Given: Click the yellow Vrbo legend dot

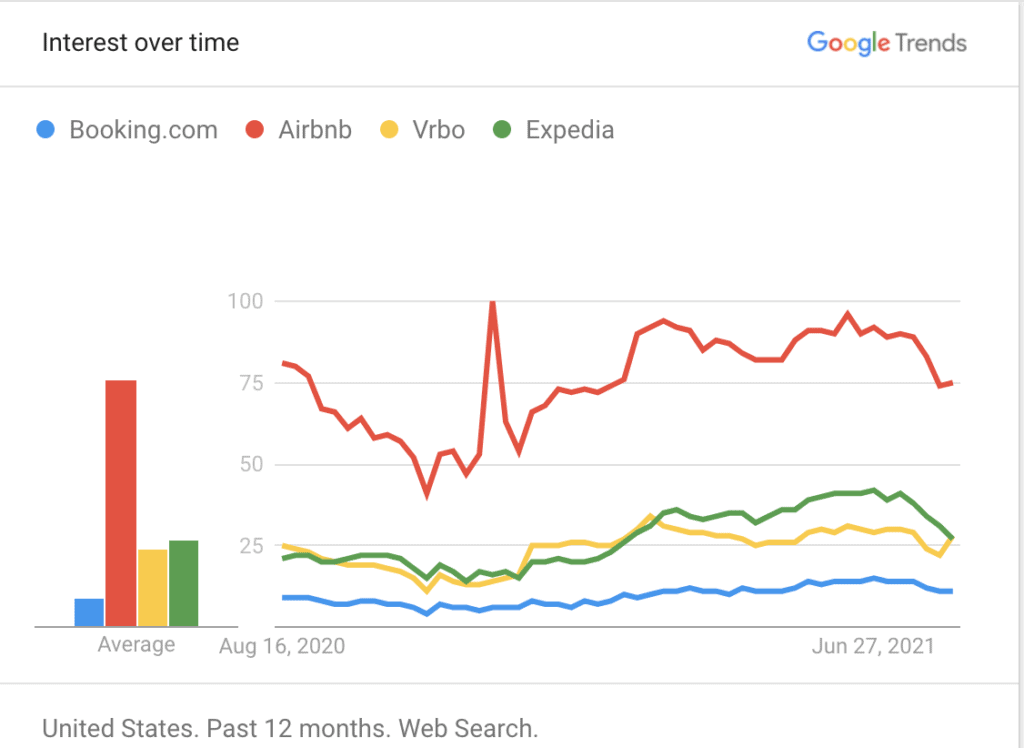Looking at the screenshot, I should pyautogui.click(x=389, y=129).
